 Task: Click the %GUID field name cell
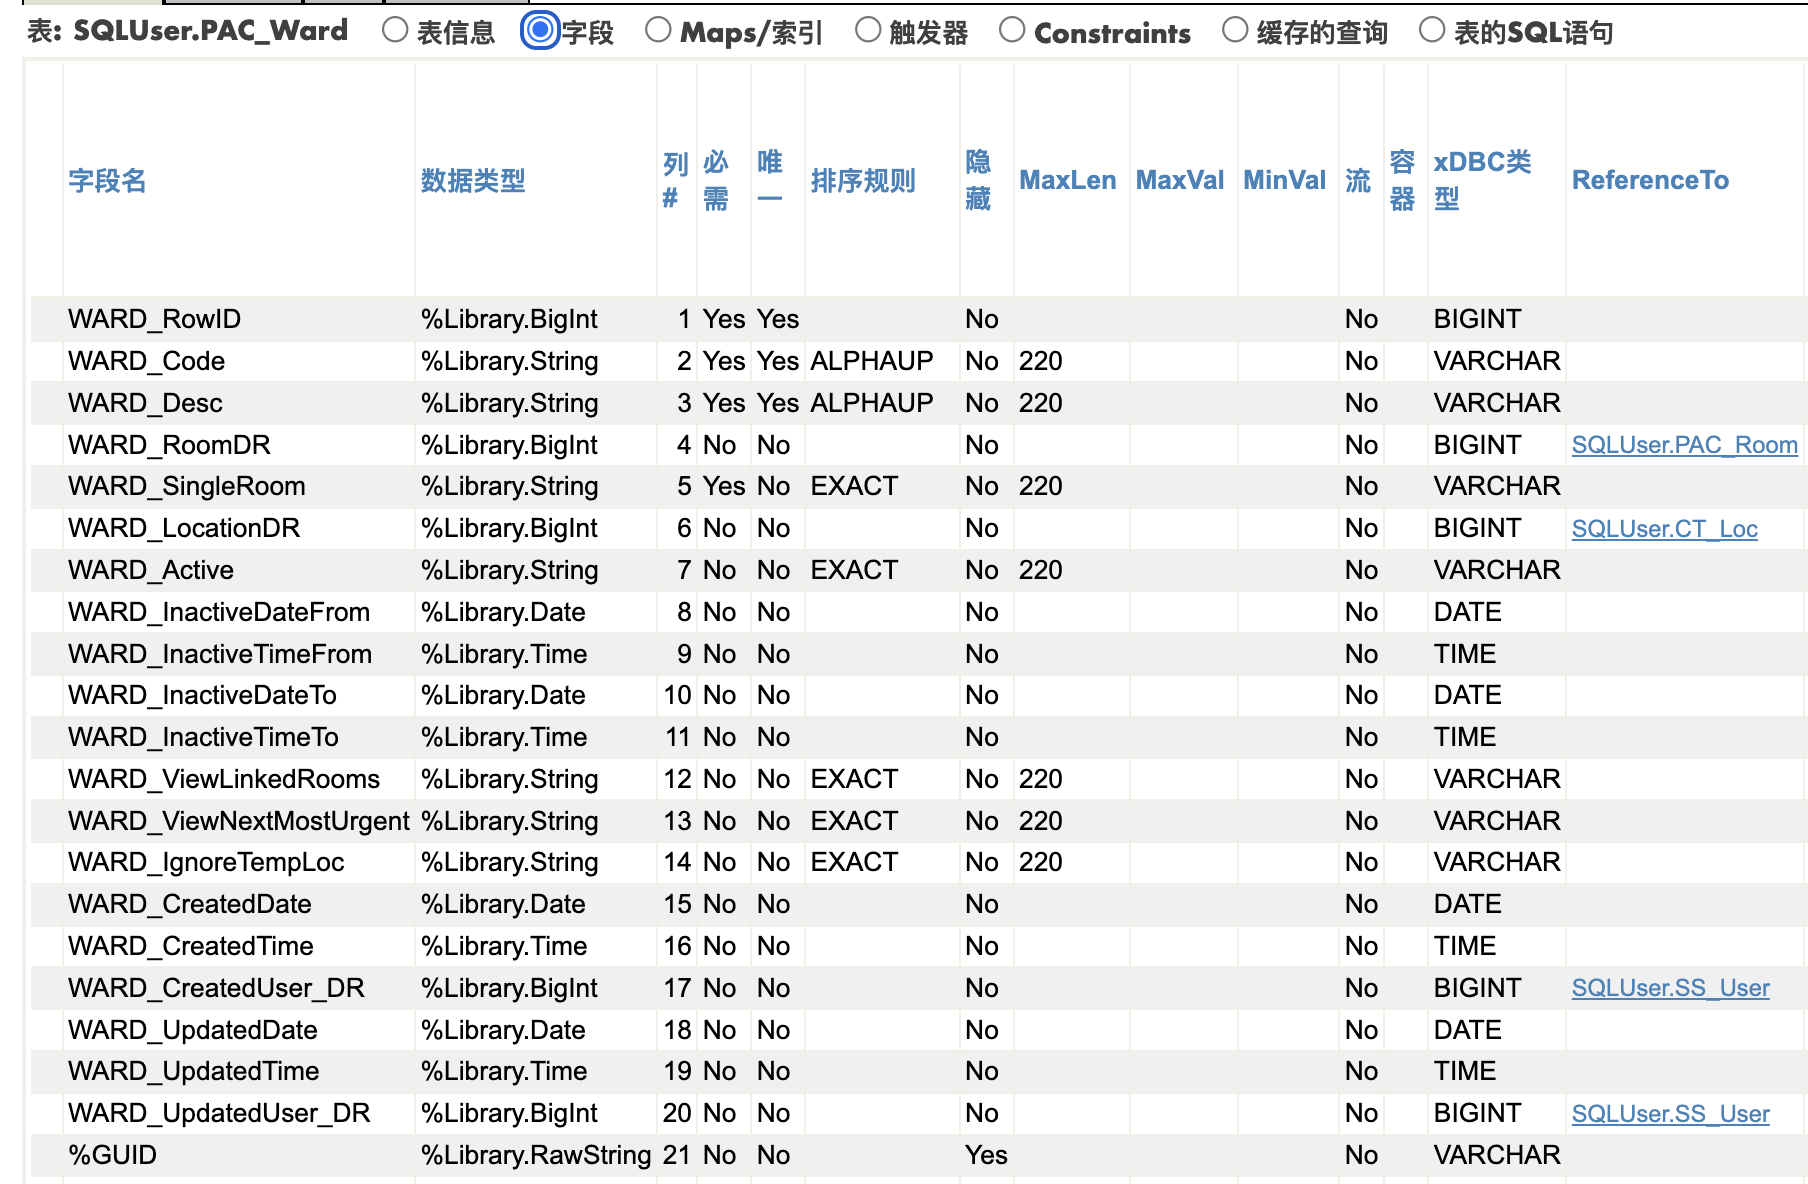112,1155
